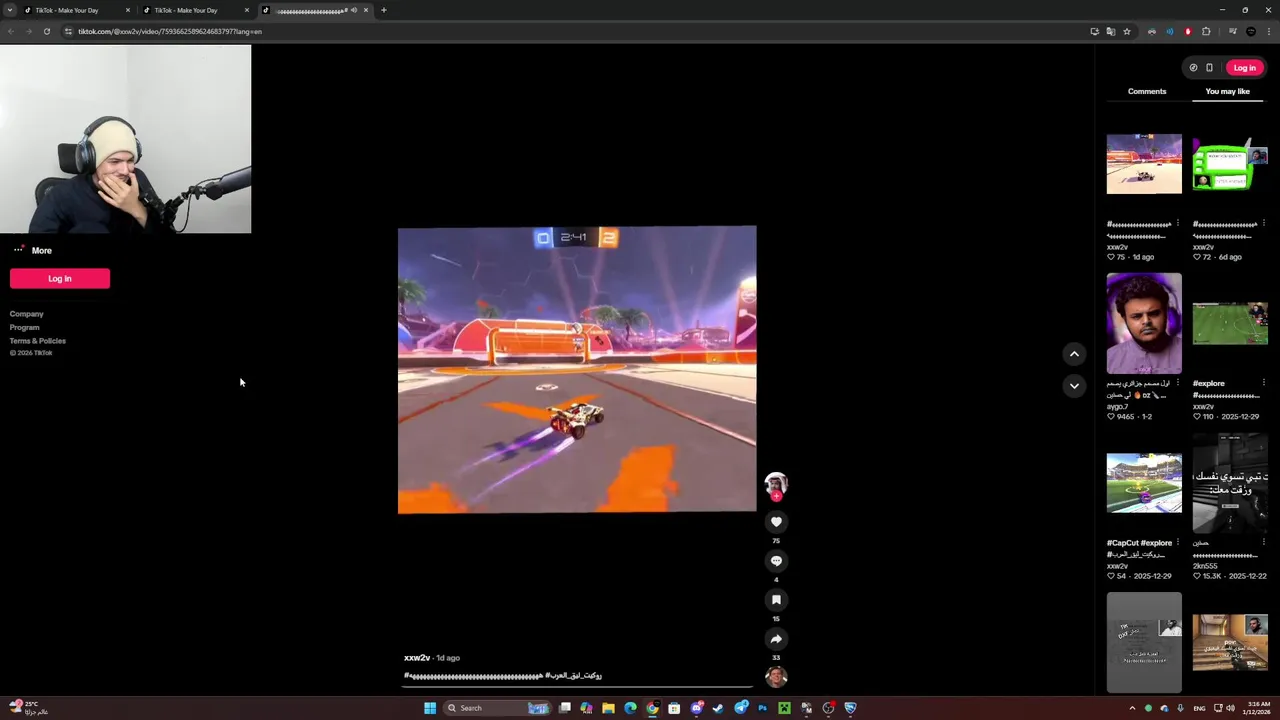
Task: Click the top-right Log in button
Action: click(1244, 68)
